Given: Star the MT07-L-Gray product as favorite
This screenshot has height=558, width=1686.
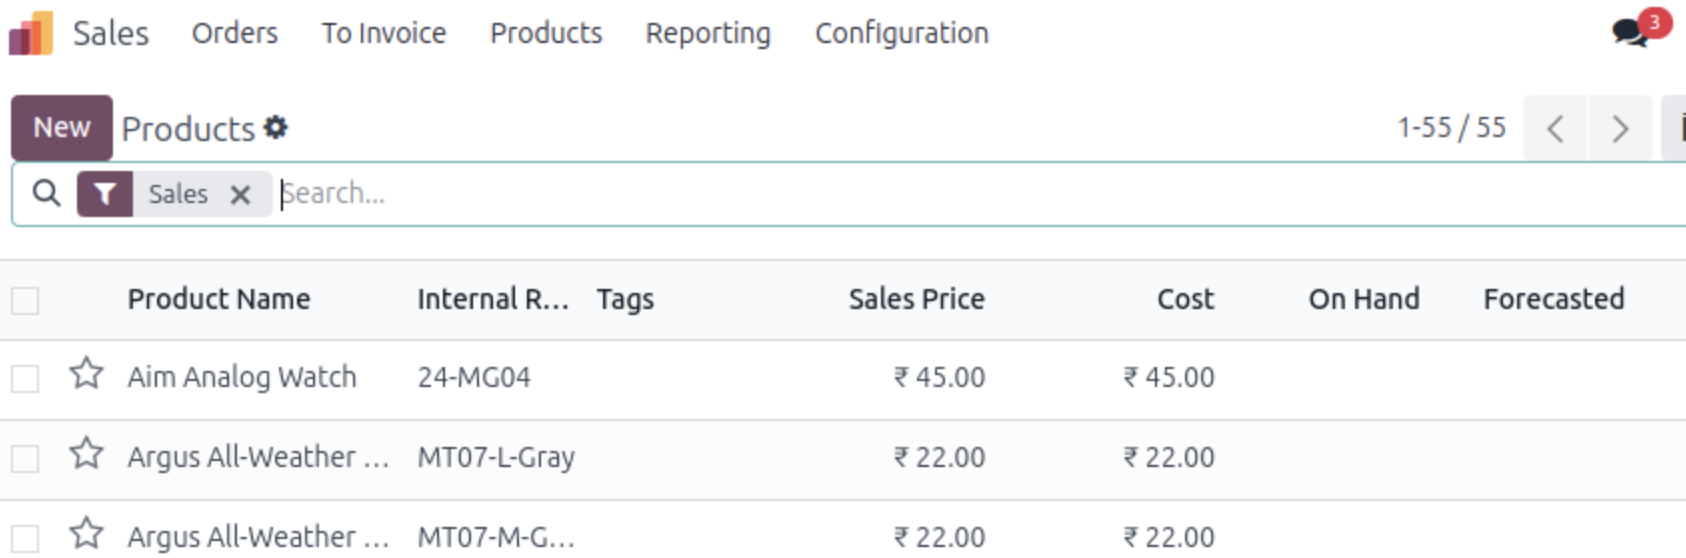Looking at the screenshot, I should 87,455.
